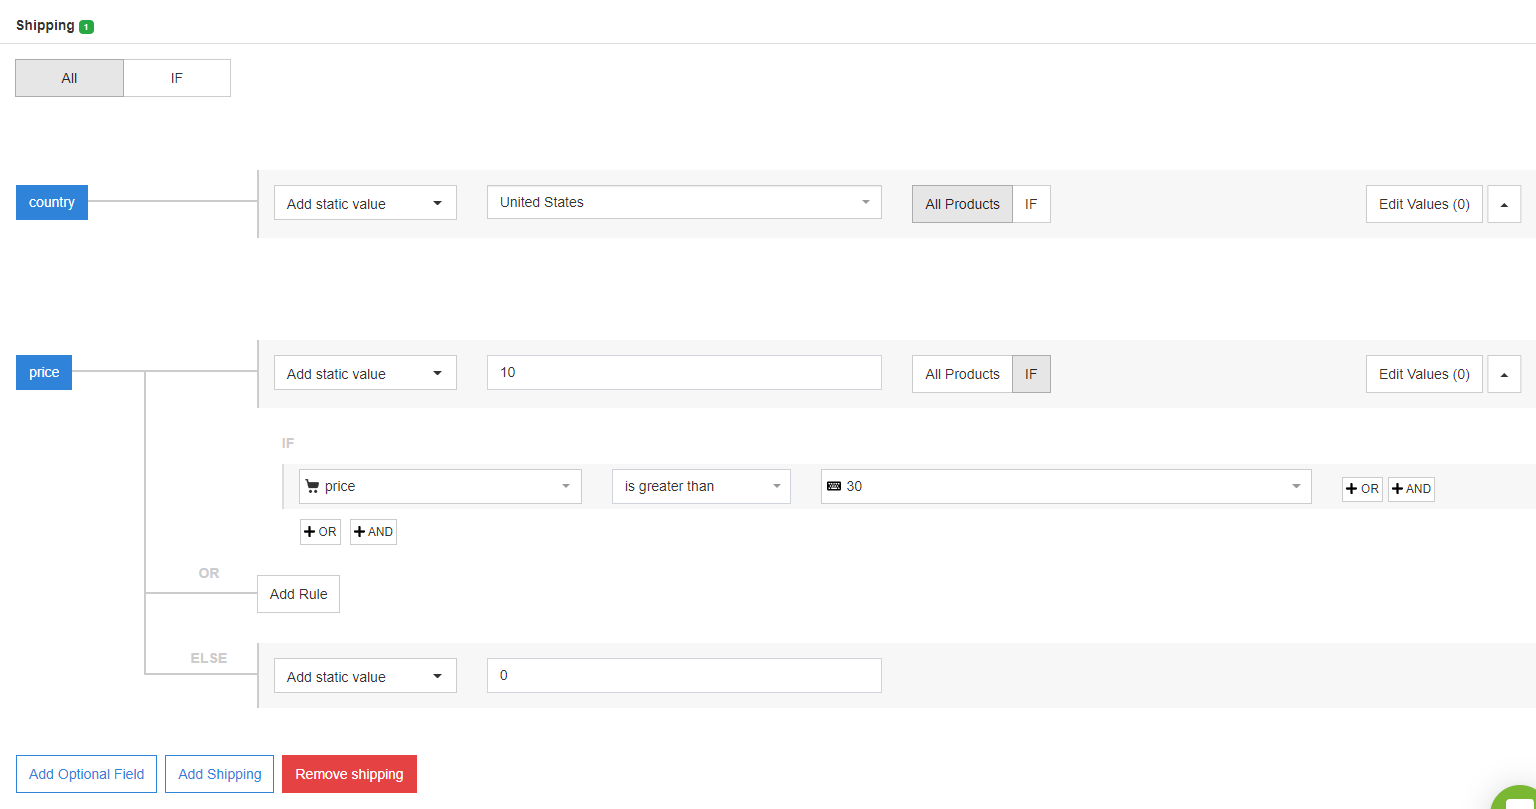Open the United States country dropdown
The image size is (1536, 809).
684,202
